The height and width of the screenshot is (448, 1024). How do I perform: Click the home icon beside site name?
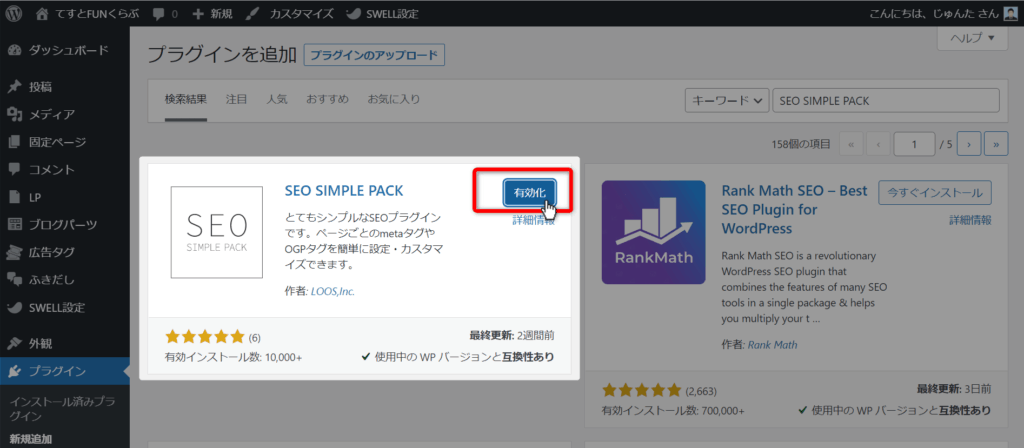pos(42,13)
